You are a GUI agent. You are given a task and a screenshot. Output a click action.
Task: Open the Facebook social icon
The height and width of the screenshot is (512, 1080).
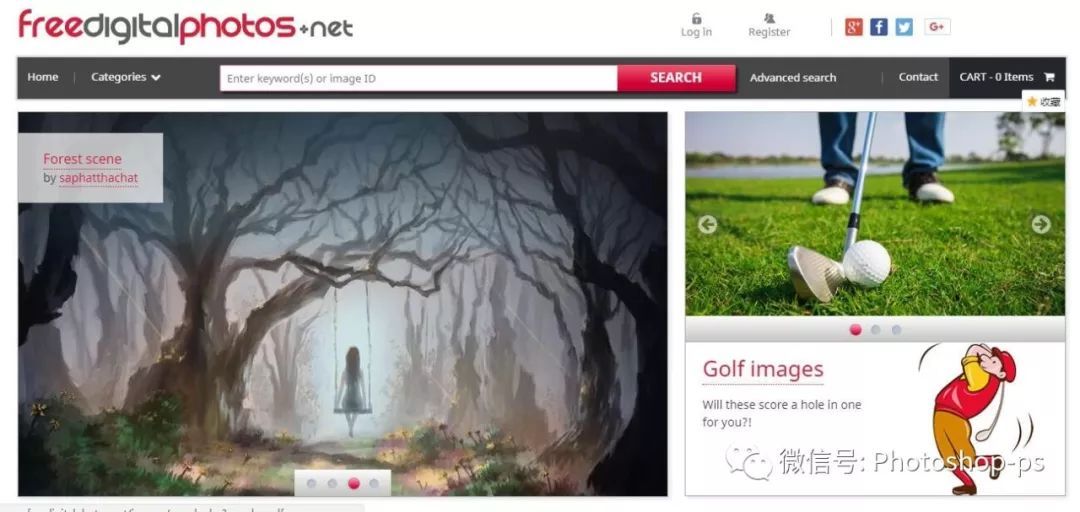(879, 27)
